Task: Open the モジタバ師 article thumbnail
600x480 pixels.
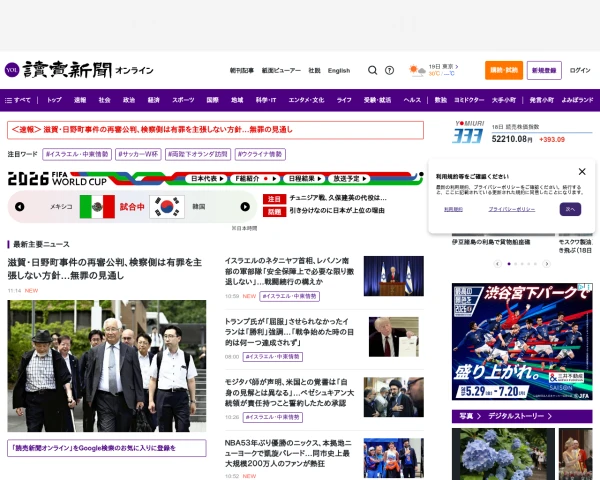Action: (x=394, y=397)
